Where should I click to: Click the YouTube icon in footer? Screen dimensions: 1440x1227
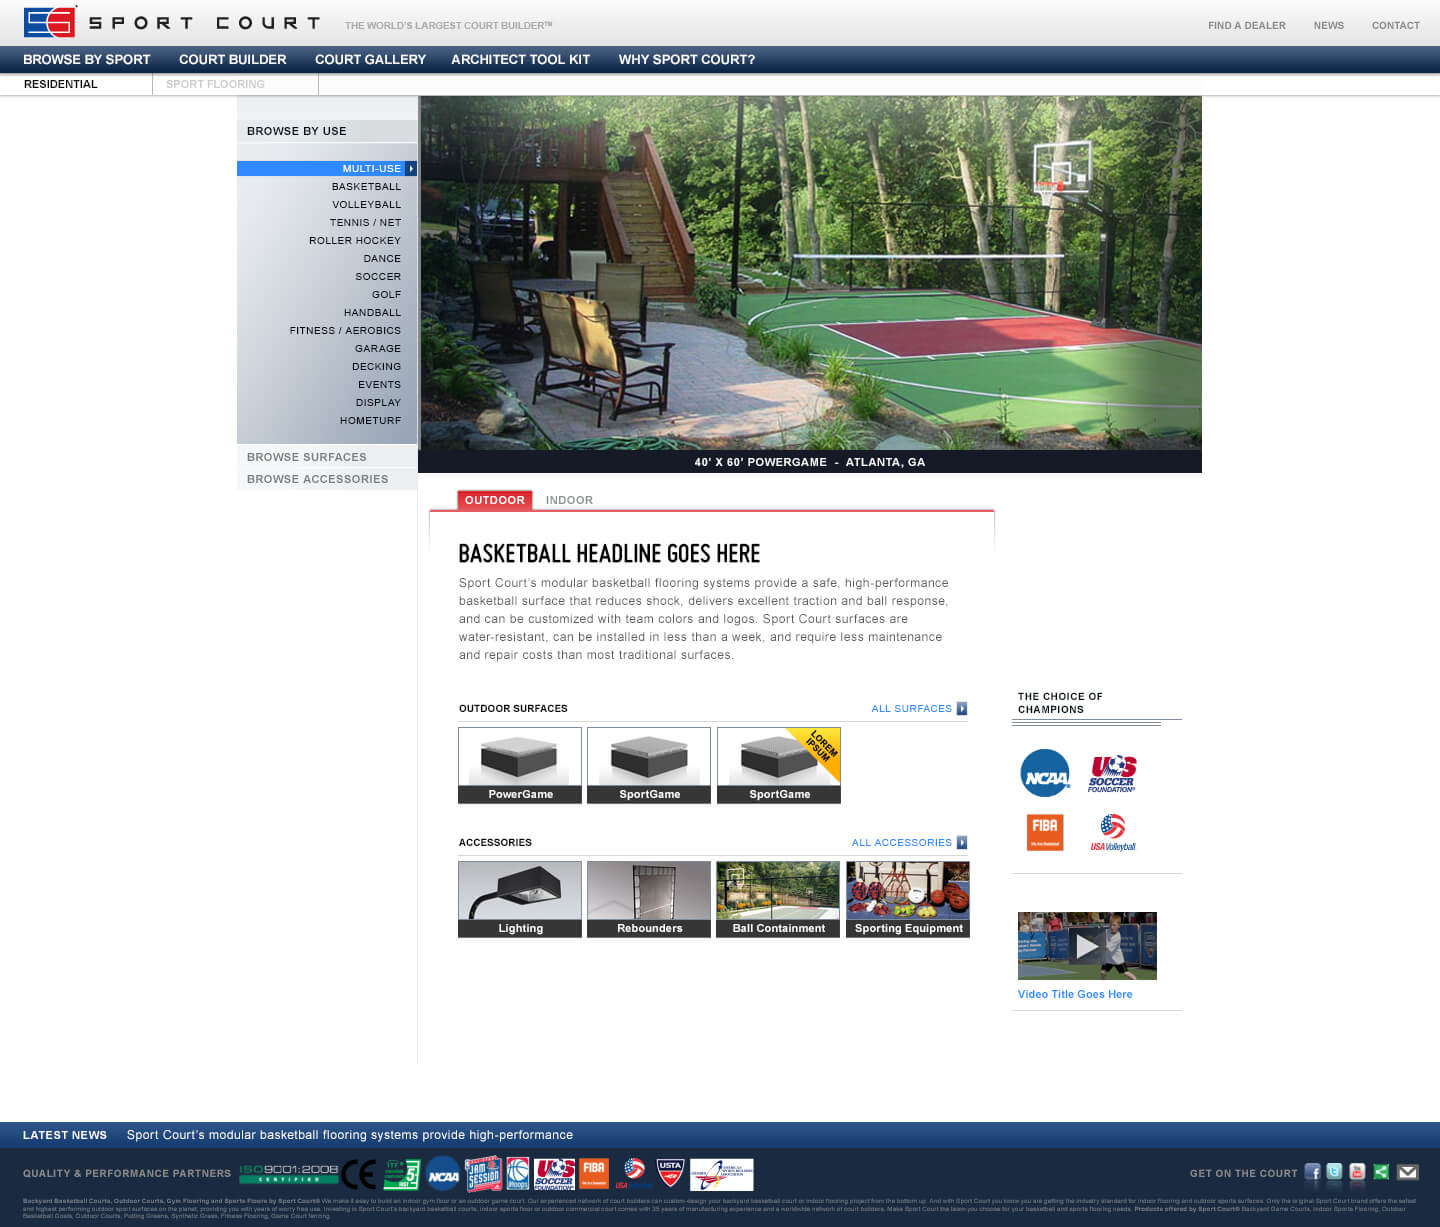tap(1357, 1172)
